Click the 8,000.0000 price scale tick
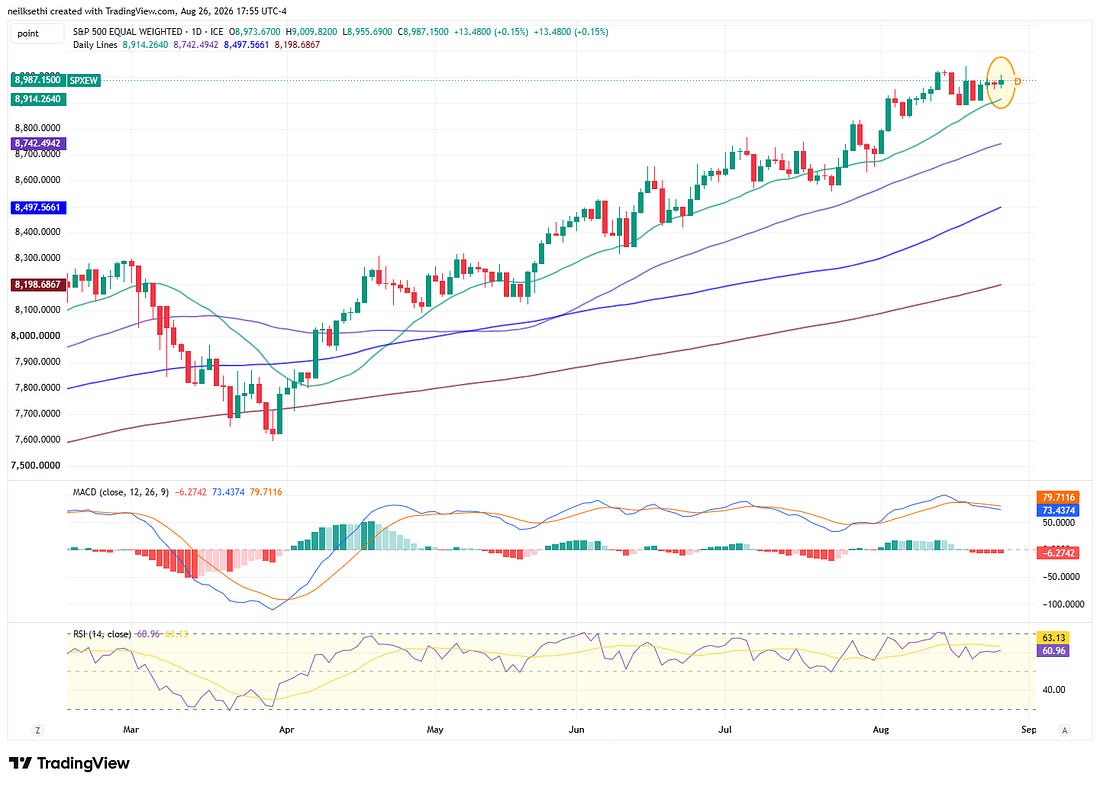This screenshot has height=786, width=1100. tap(35, 336)
